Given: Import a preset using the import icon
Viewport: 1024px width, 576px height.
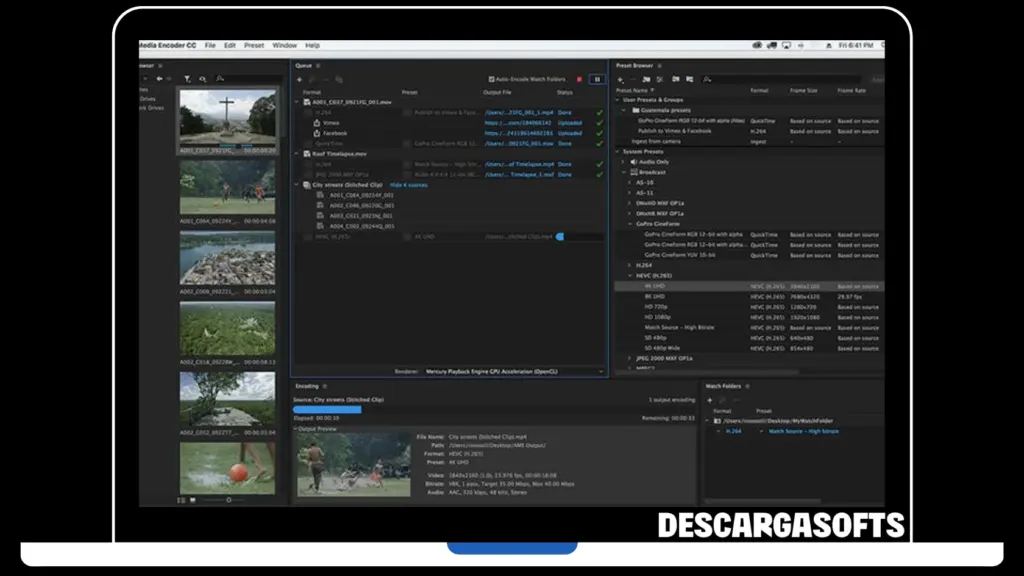Looking at the screenshot, I should pos(676,79).
